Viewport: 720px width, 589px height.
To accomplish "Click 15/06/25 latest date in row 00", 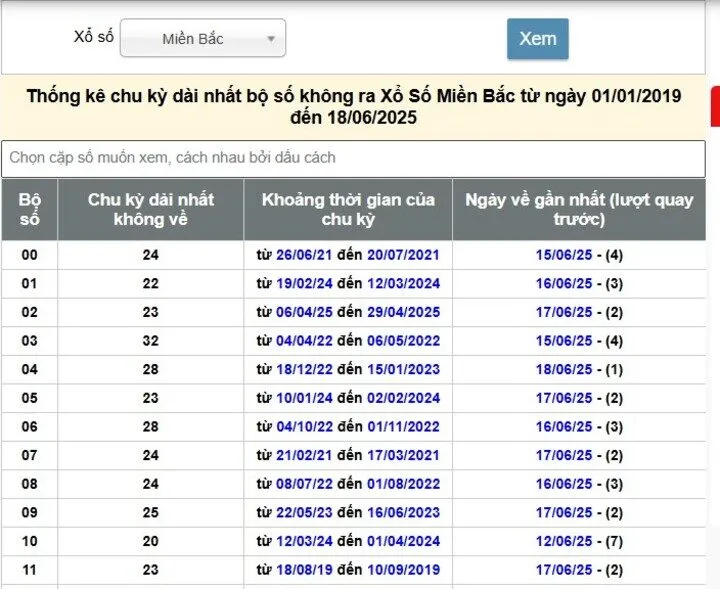I will pos(564,255).
